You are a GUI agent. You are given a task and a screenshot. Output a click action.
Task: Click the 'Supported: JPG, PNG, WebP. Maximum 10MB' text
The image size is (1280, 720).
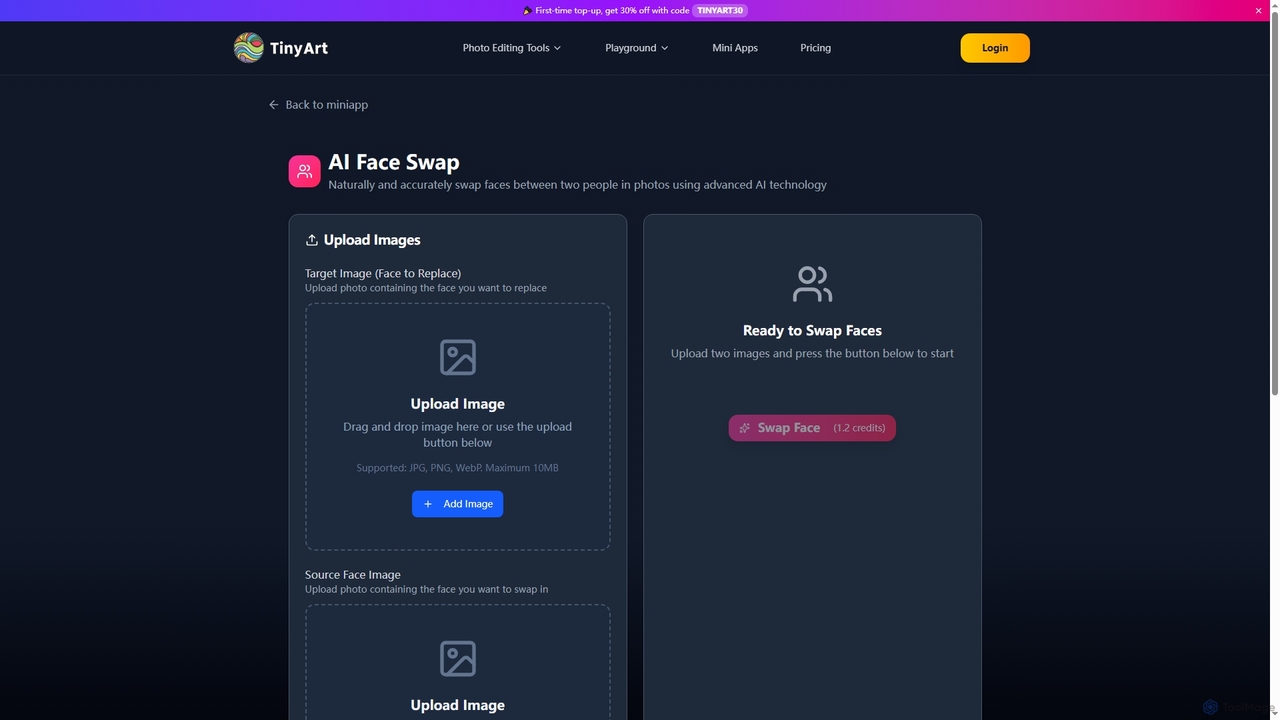tap(457, 468)
